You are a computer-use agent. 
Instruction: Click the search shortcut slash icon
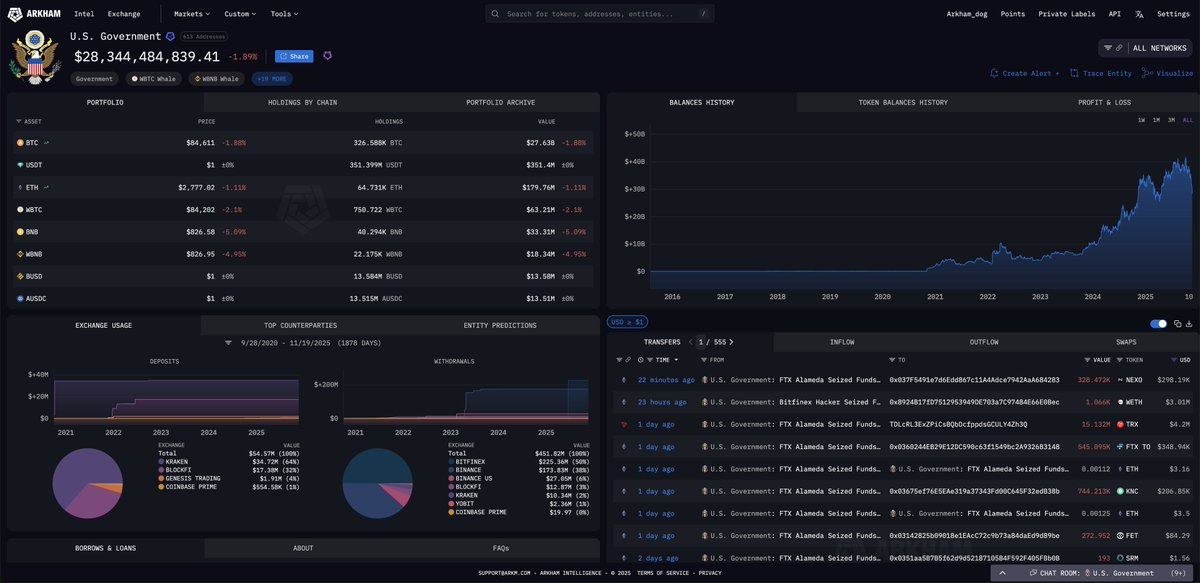click(x=705, y=14)
